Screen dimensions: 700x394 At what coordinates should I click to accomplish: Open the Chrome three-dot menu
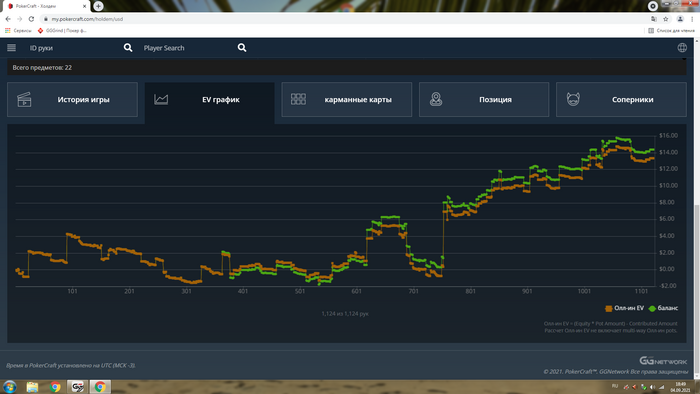pyautogui.click(x=692, y=19)
